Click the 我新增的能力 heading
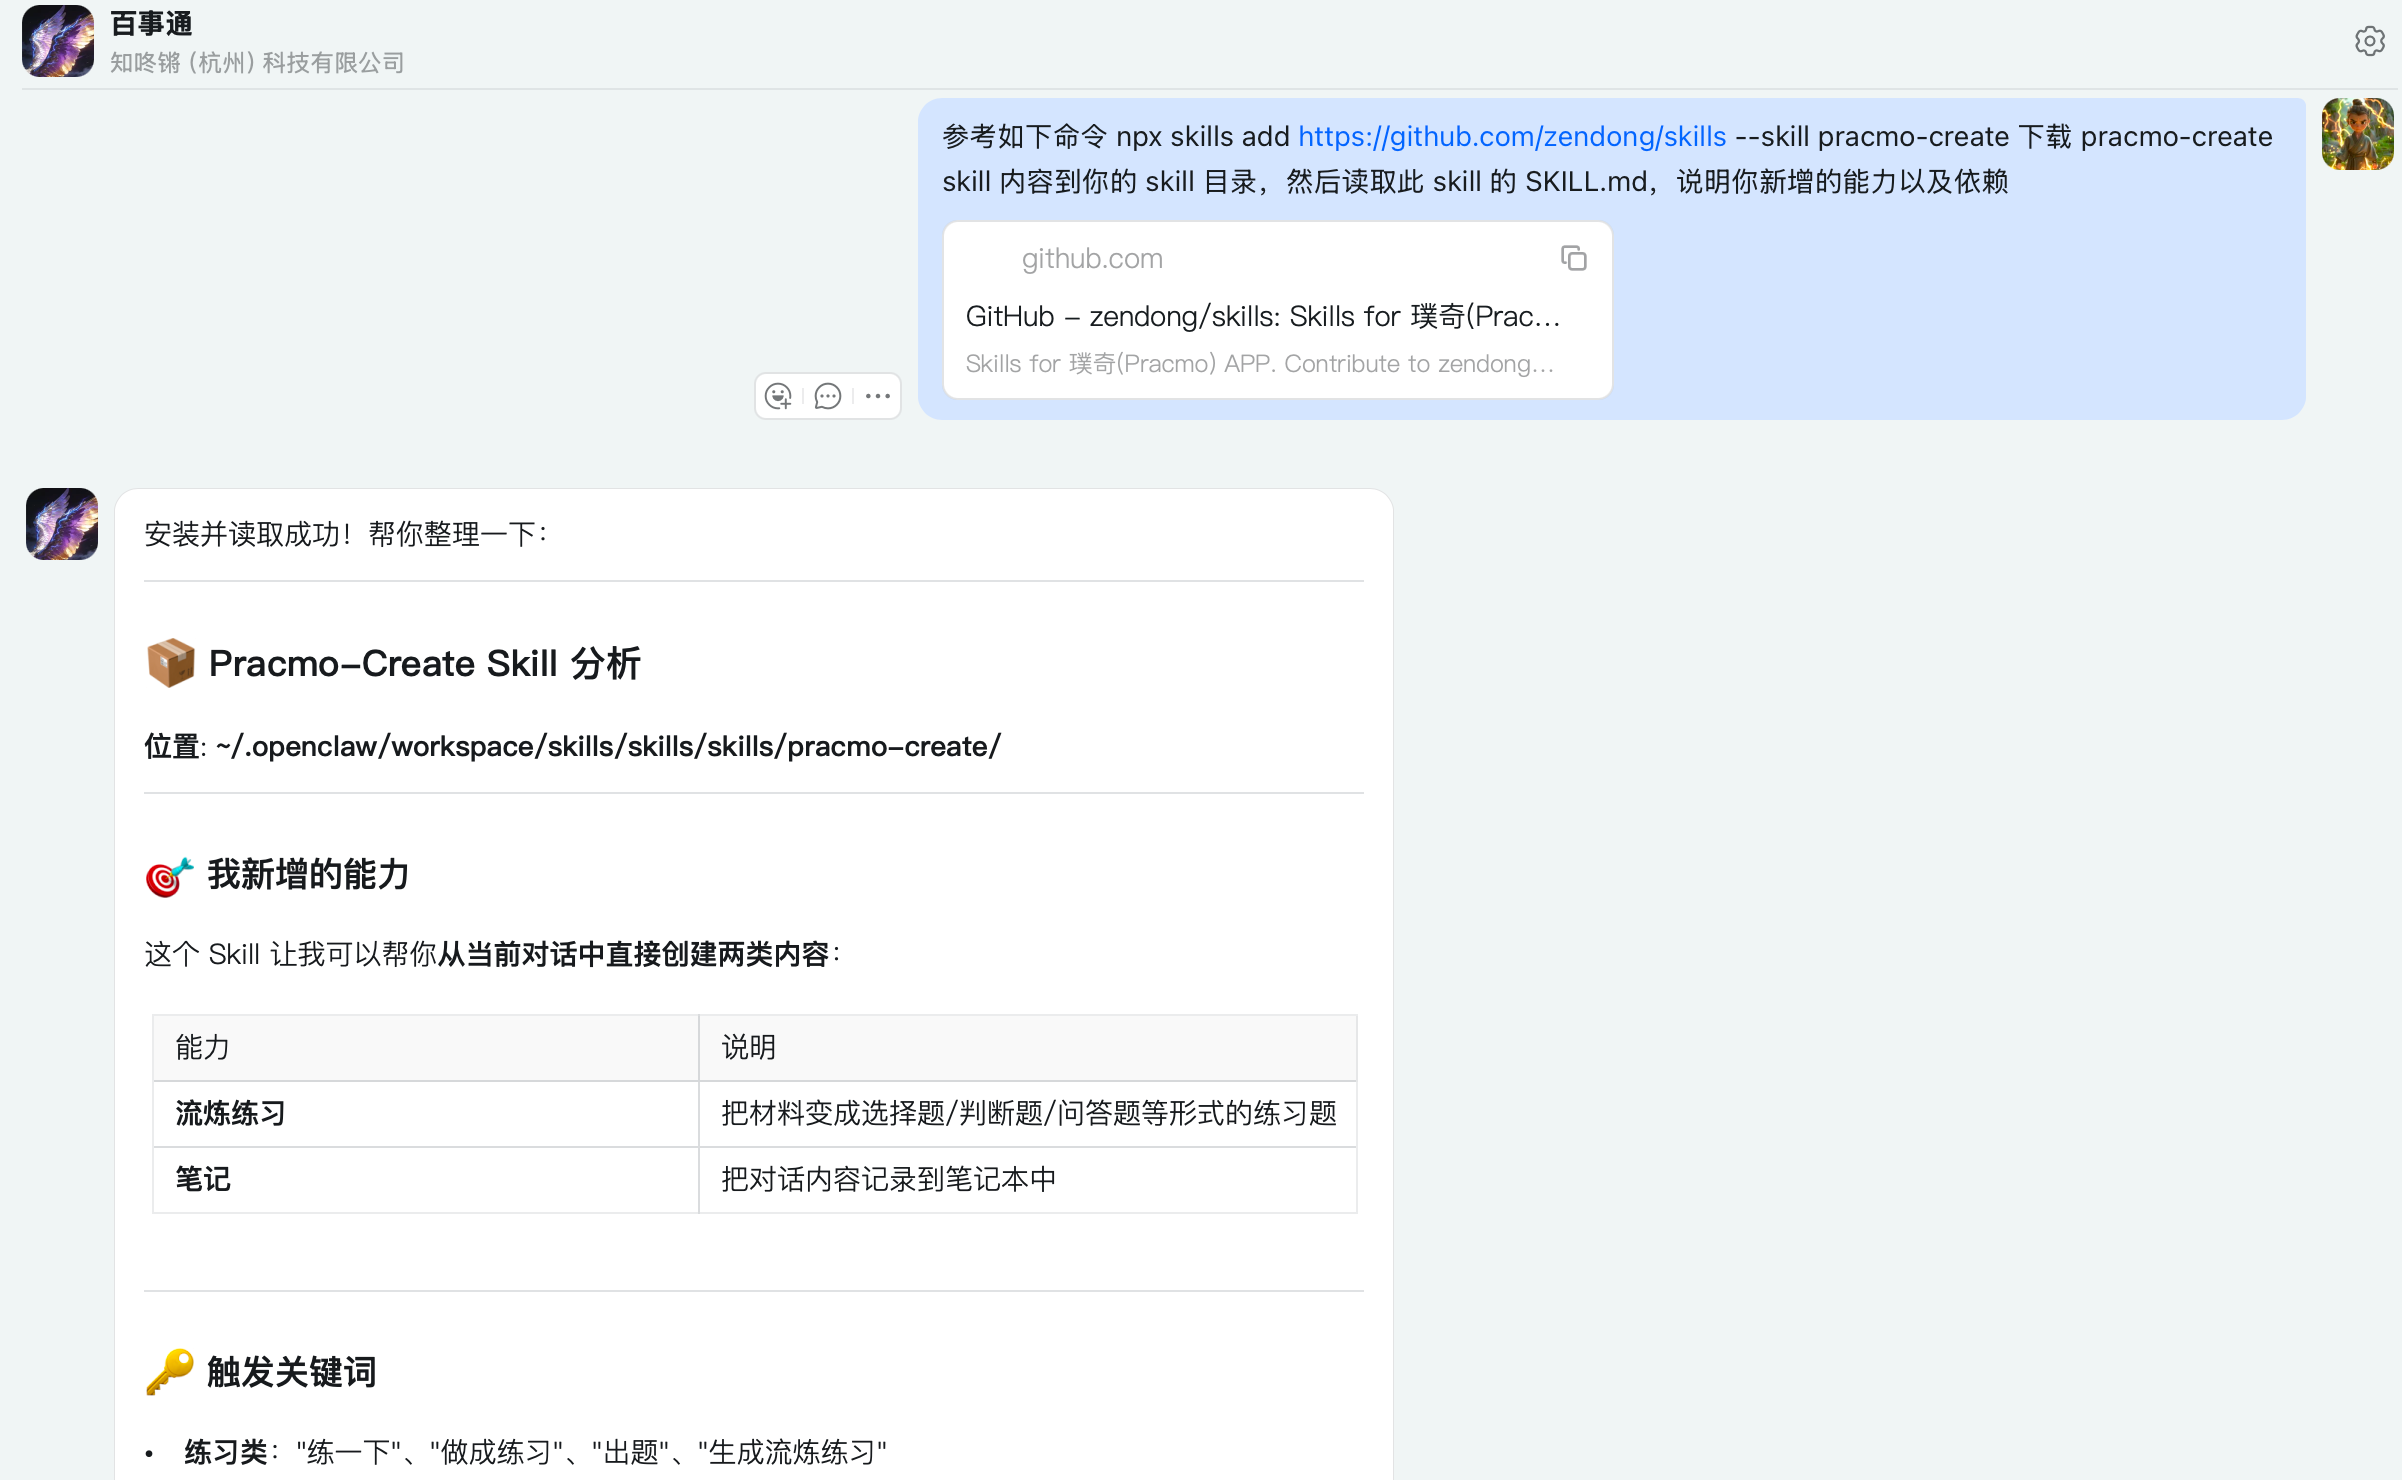The image size is (2402, 1480). click(x=277, y=875)
